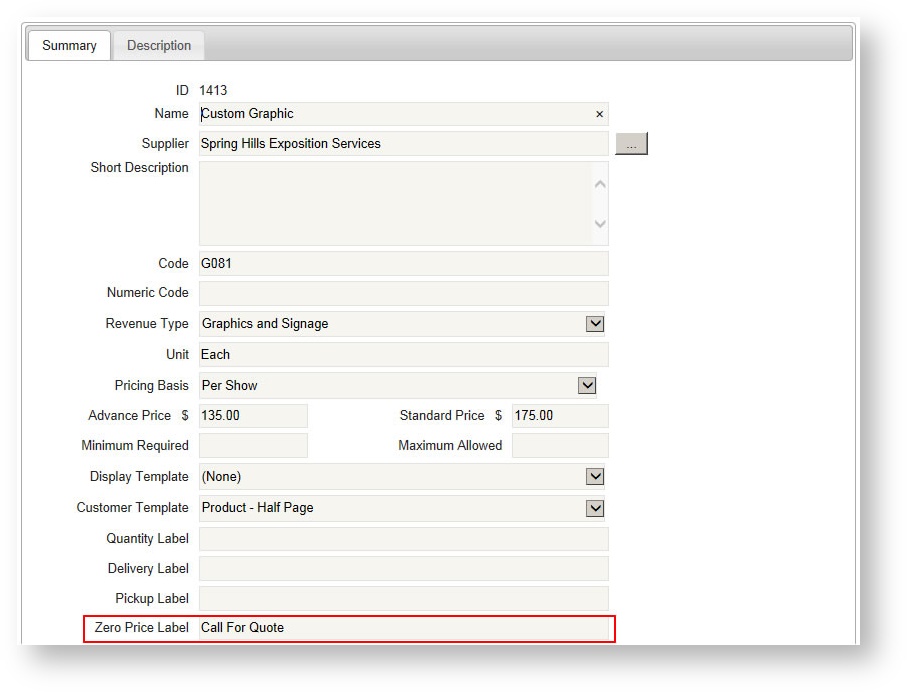Open the Customer Template dropdown
Image resolution: width=908 pixels, height=693 pixels.
coord(595,508)
